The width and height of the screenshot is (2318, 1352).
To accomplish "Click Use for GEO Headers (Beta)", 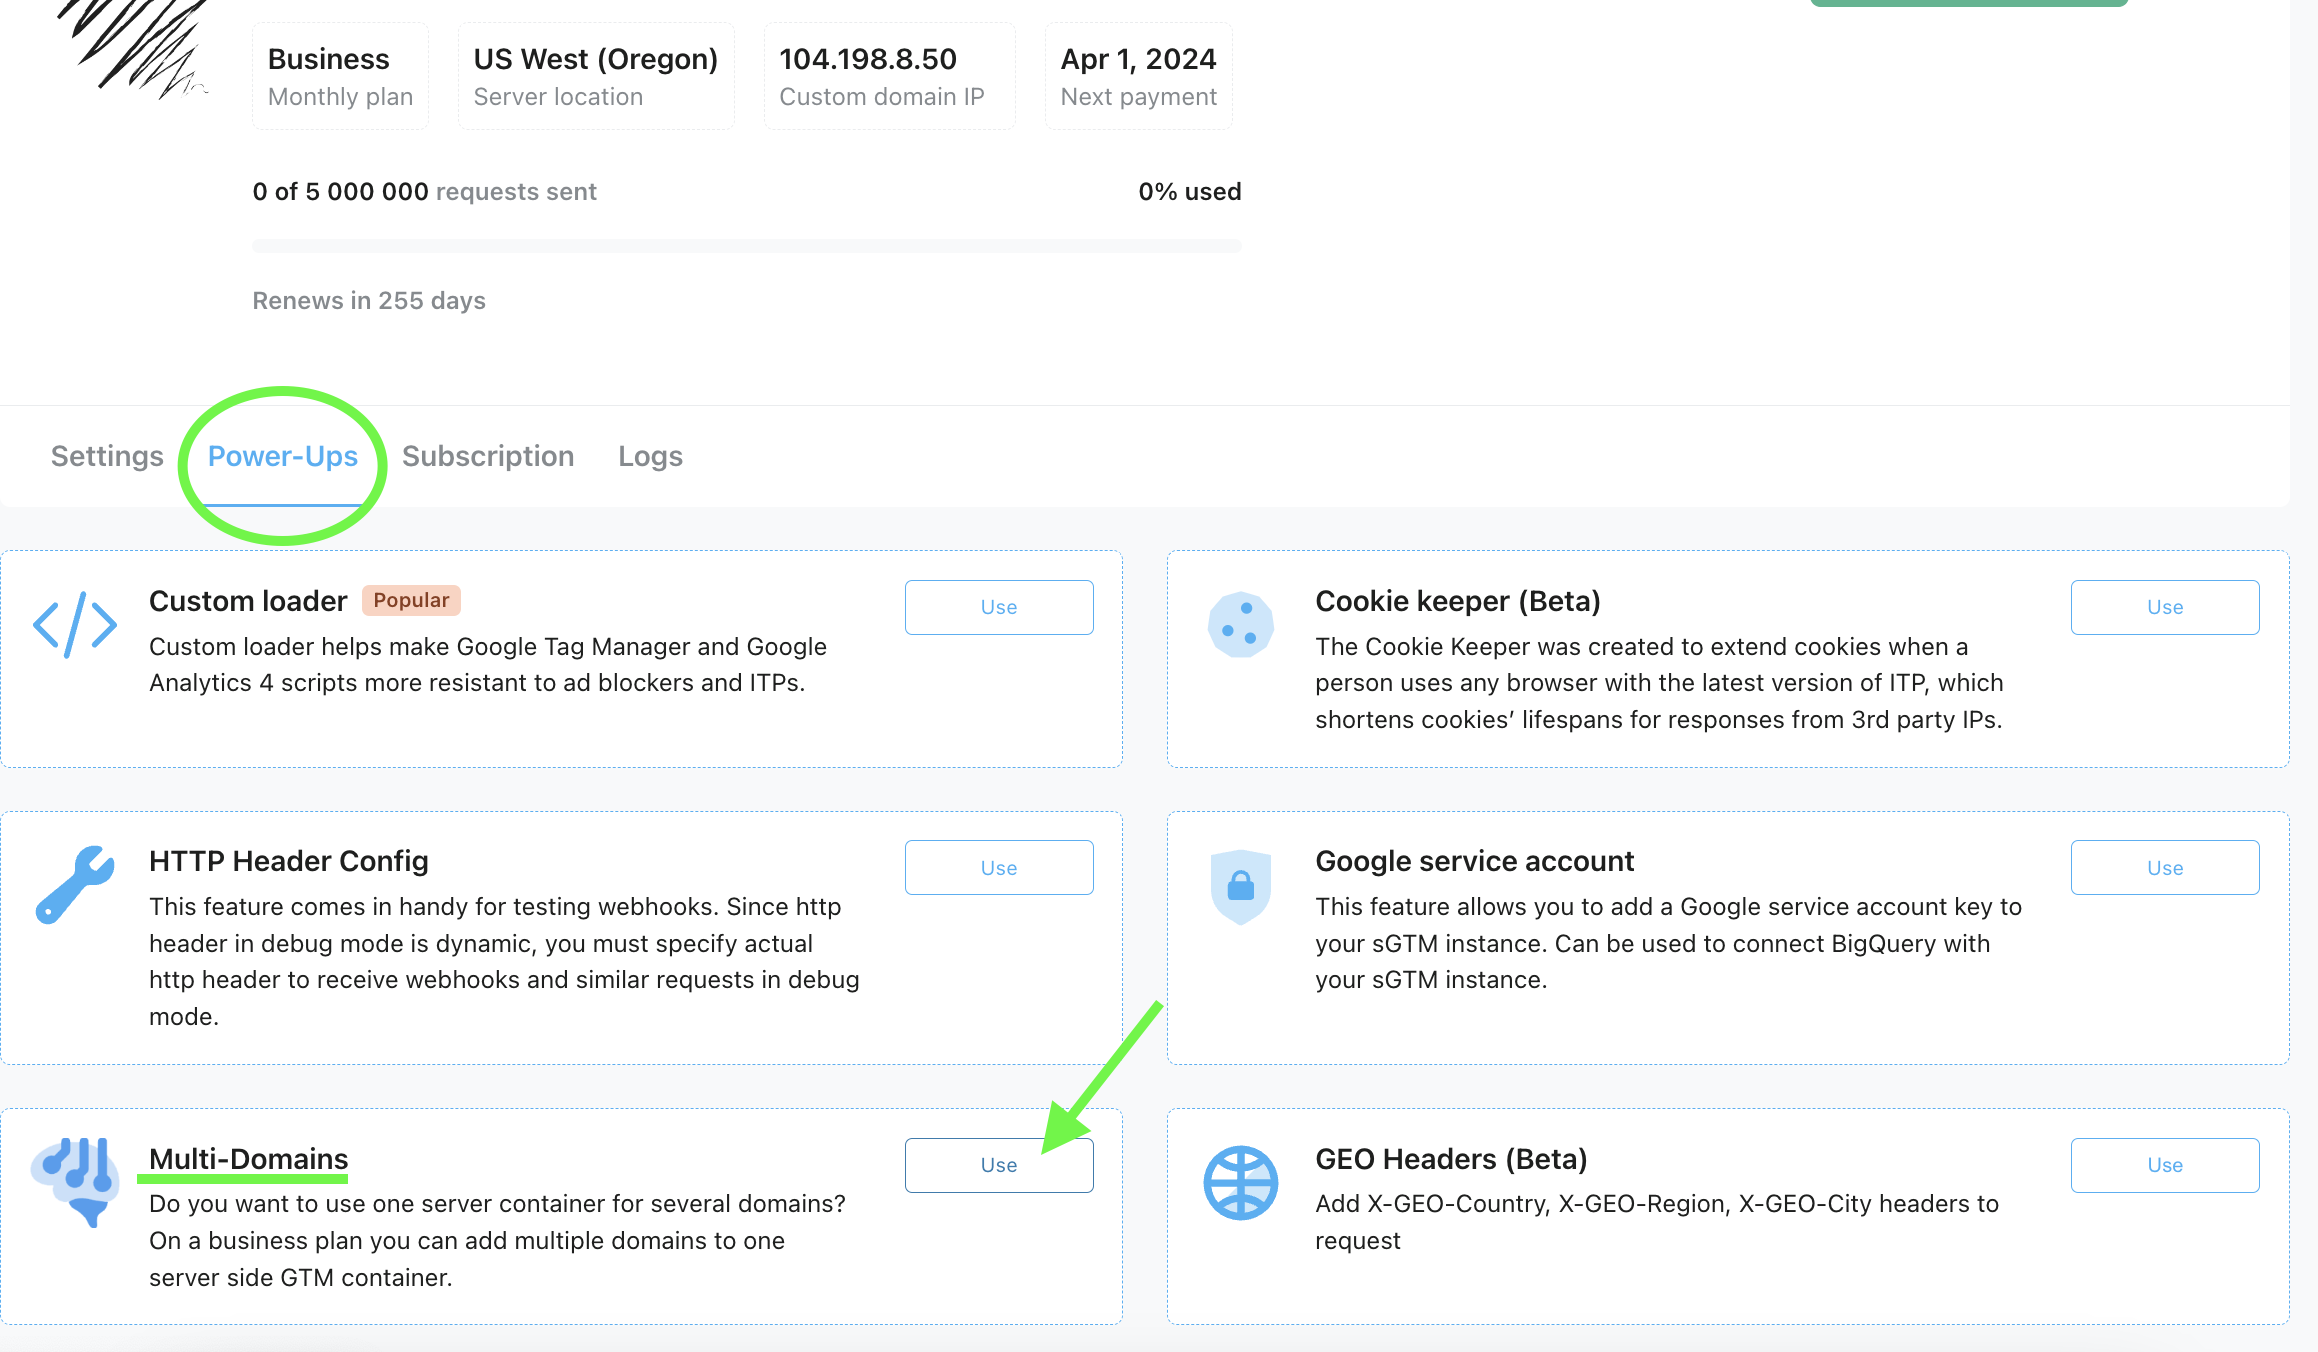I will point(2165,1165).
